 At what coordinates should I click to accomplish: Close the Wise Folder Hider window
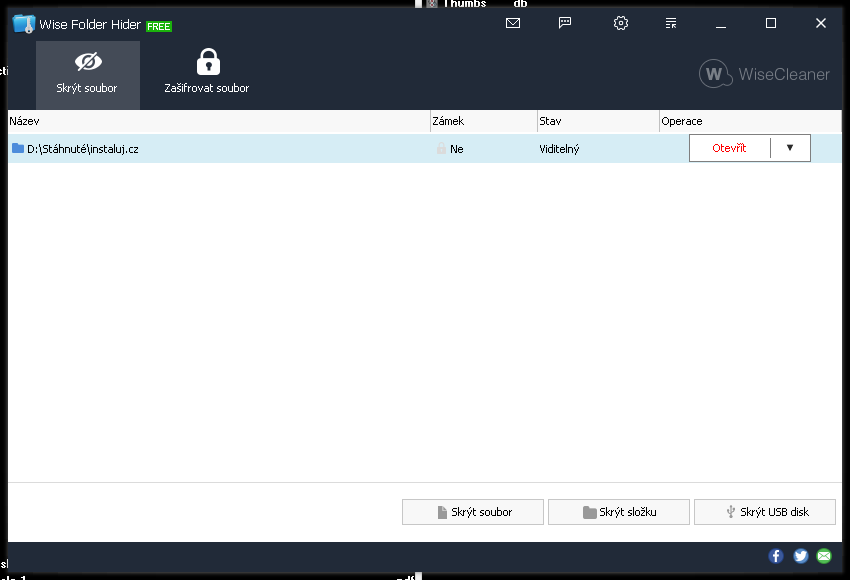[821, 23]
